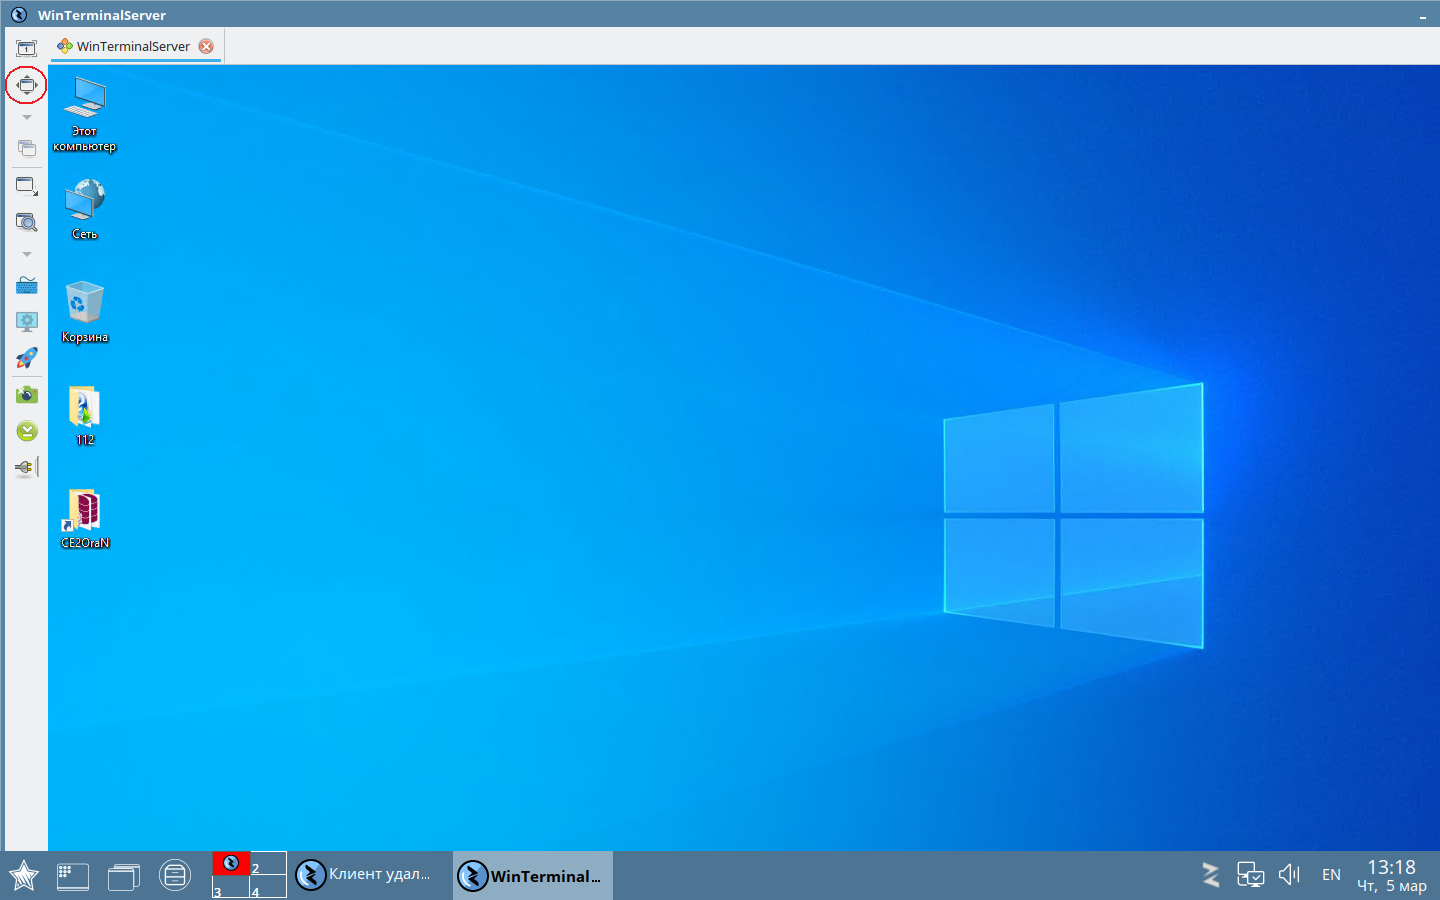Click the blue keyboard grab icon
This screenshot has width=1440, height=900.
pyautogui.click(x=26, y=286)
